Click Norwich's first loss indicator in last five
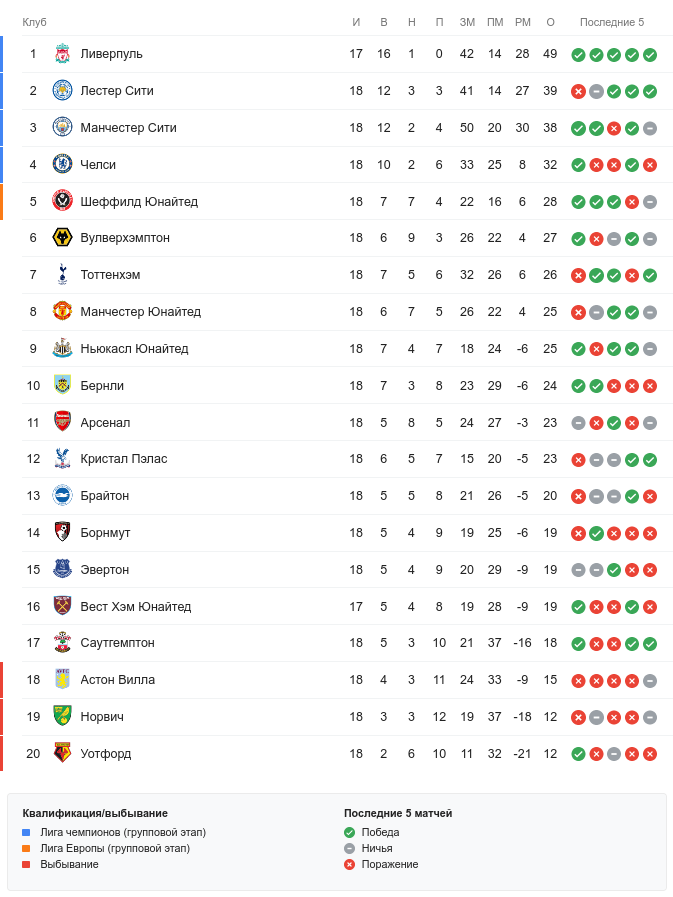 click(578, 717)
